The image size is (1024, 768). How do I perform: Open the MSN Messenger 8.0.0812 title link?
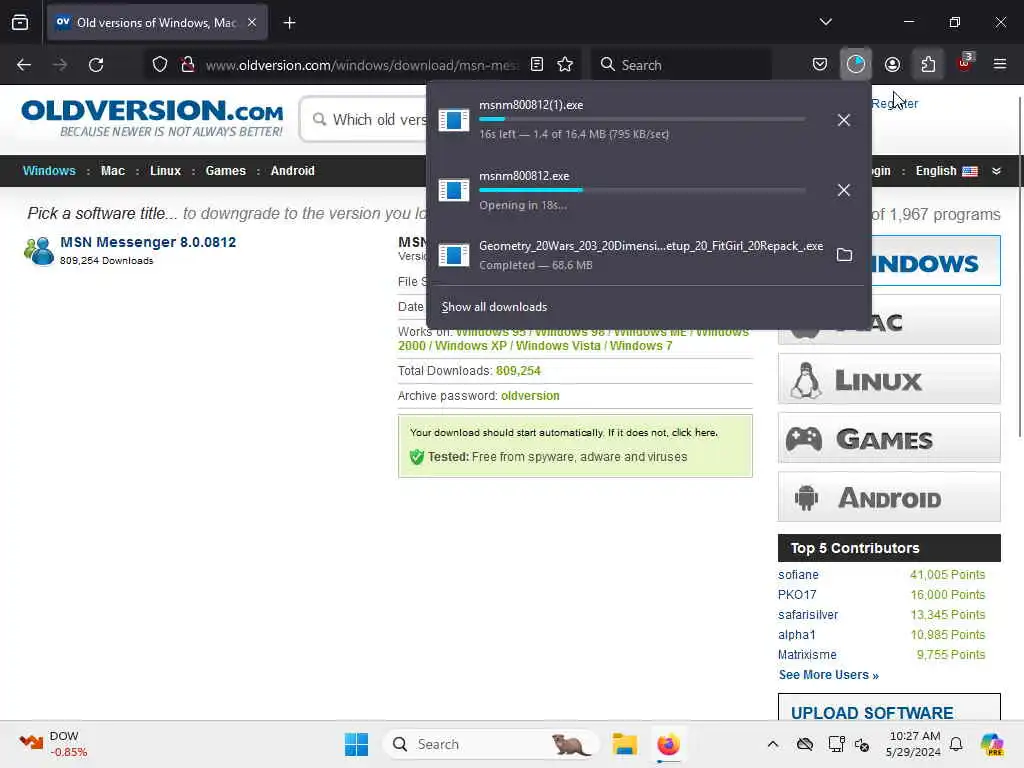[x=148, y=242]
